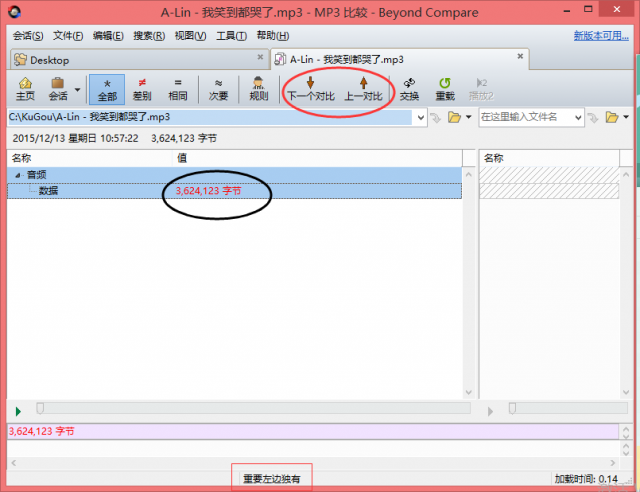Click the right audio position slider handle
640x492 pixels.
pyautogui.click(x=512, y=408)
